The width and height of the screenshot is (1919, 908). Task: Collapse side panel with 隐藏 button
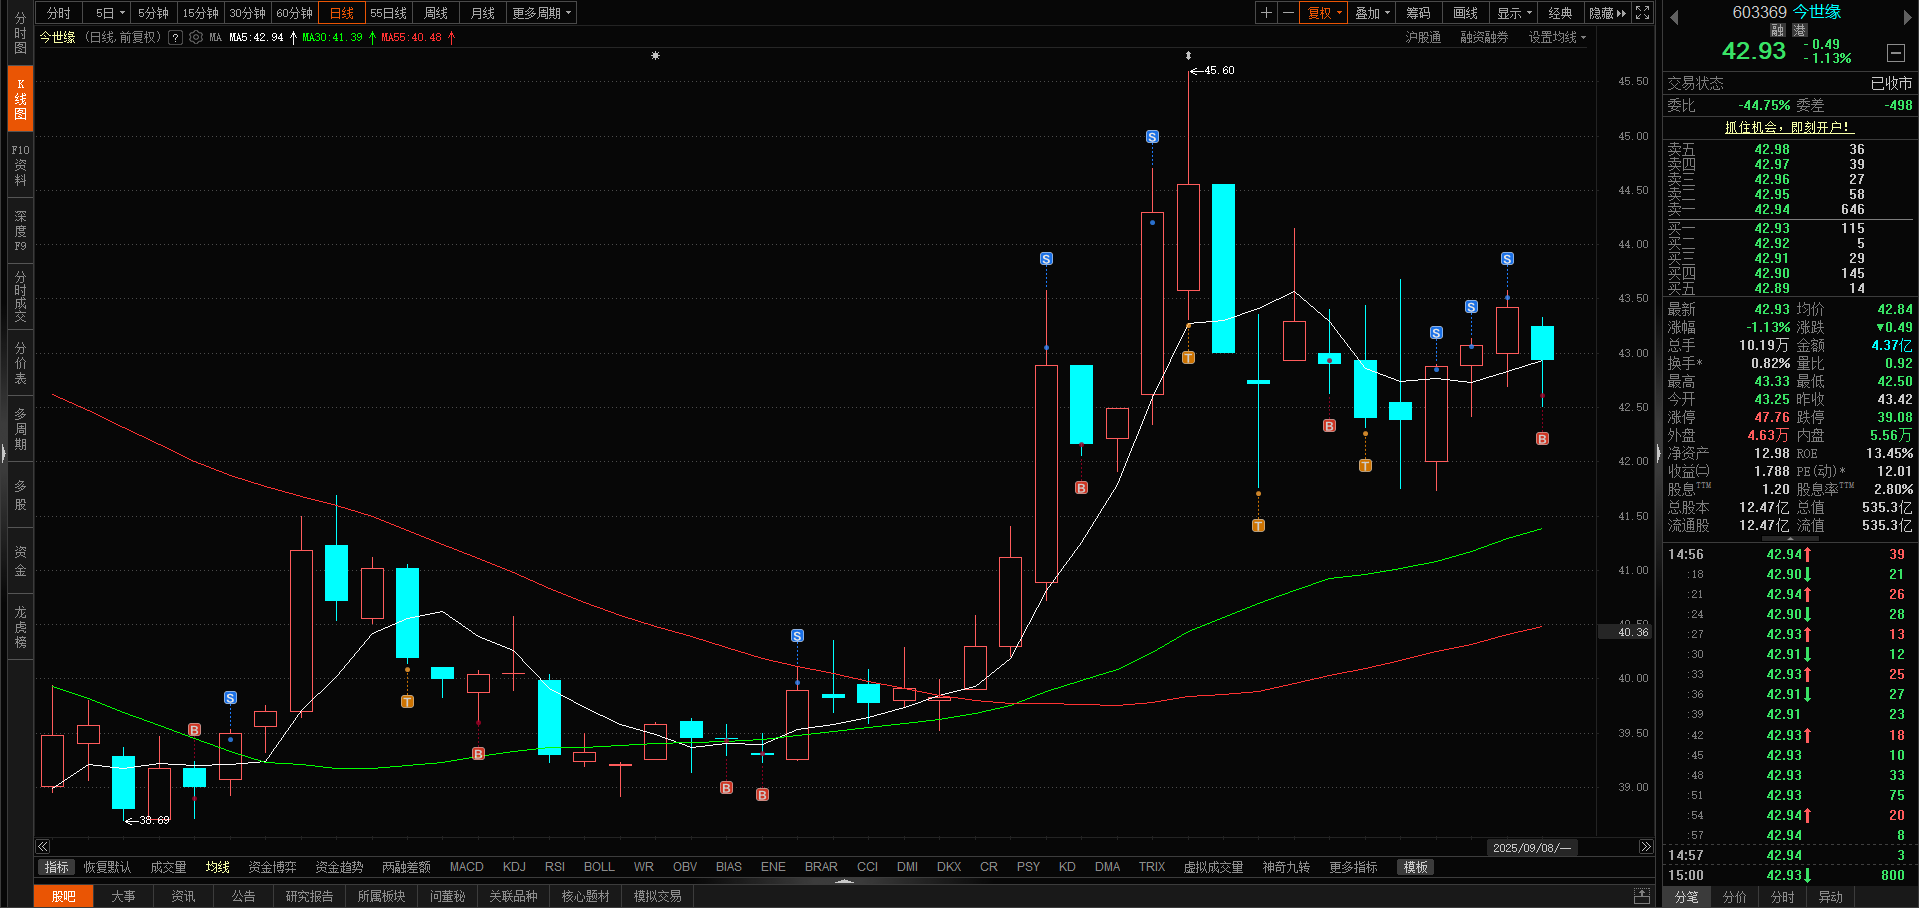point(1607,13)
